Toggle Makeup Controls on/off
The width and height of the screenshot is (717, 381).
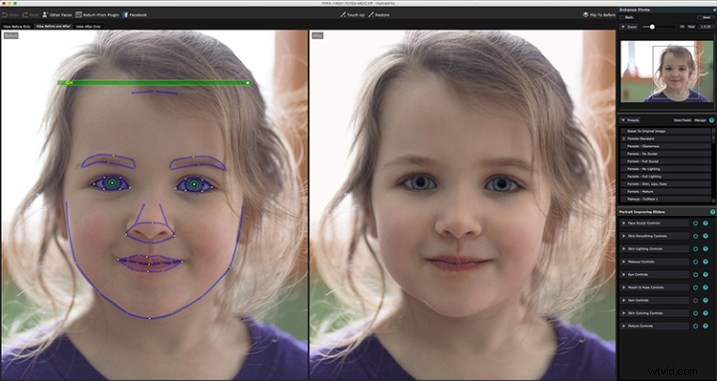696,262
